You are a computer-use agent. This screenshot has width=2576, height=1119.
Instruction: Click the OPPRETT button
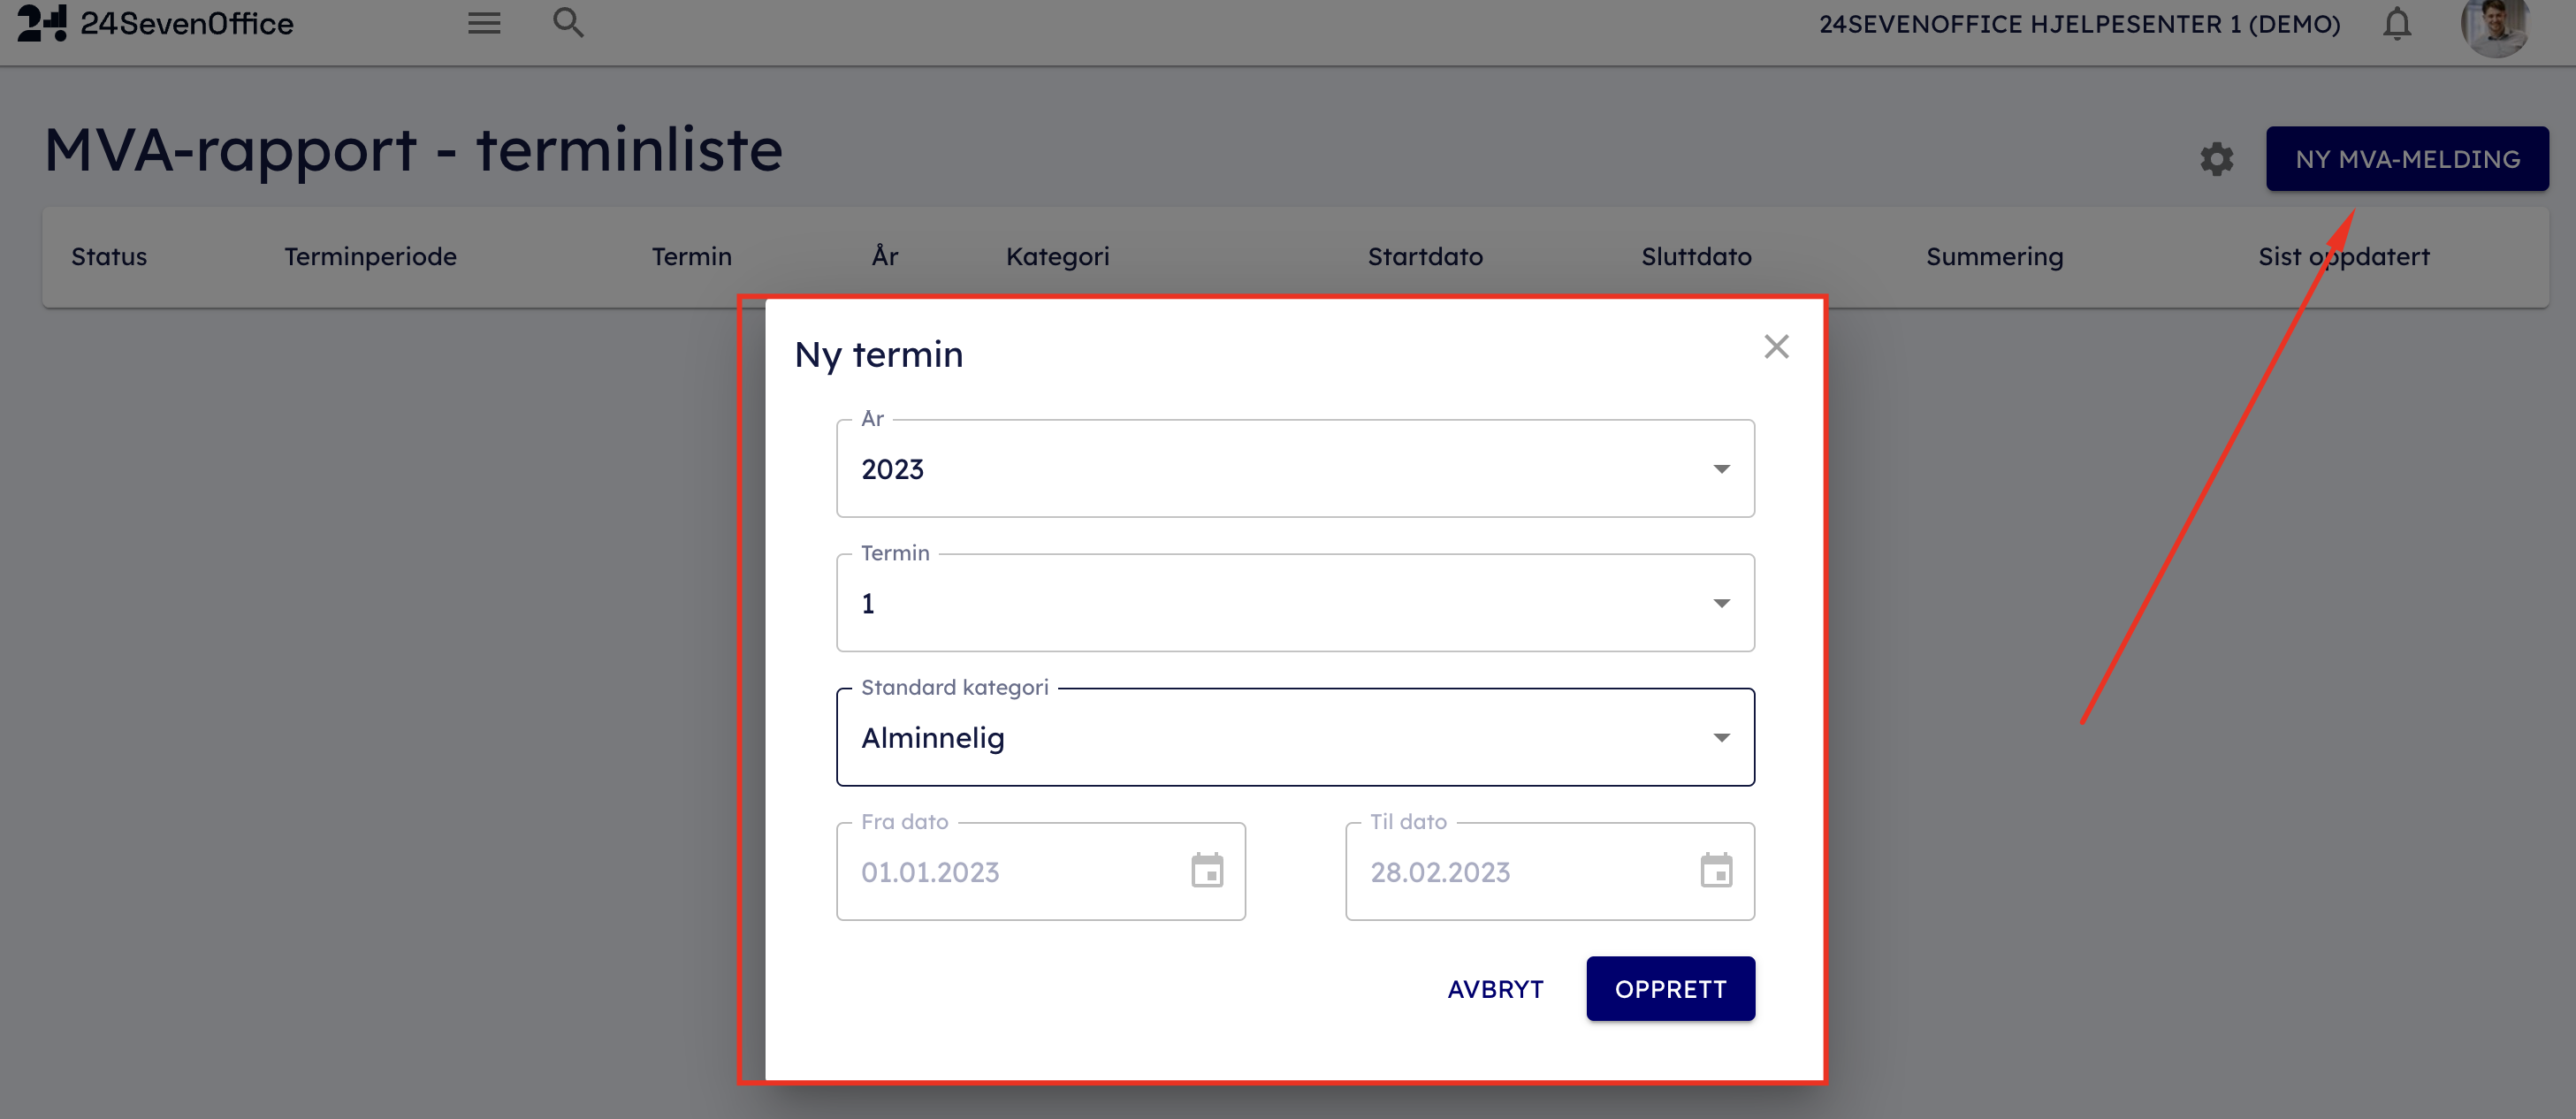point(1670,989)
